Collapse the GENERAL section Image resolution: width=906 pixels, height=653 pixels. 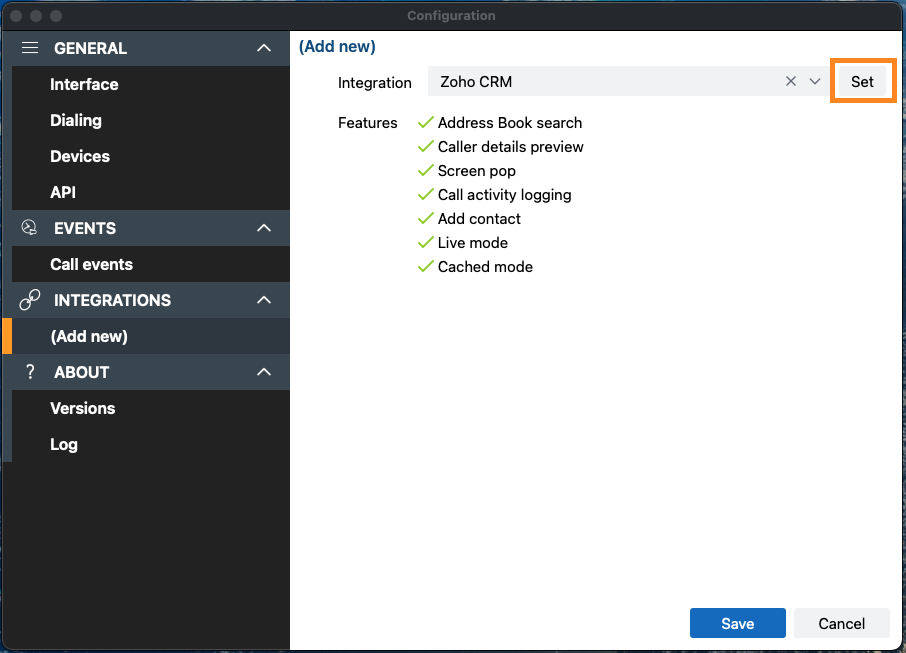pyautogui.click(x=264, y=48)
